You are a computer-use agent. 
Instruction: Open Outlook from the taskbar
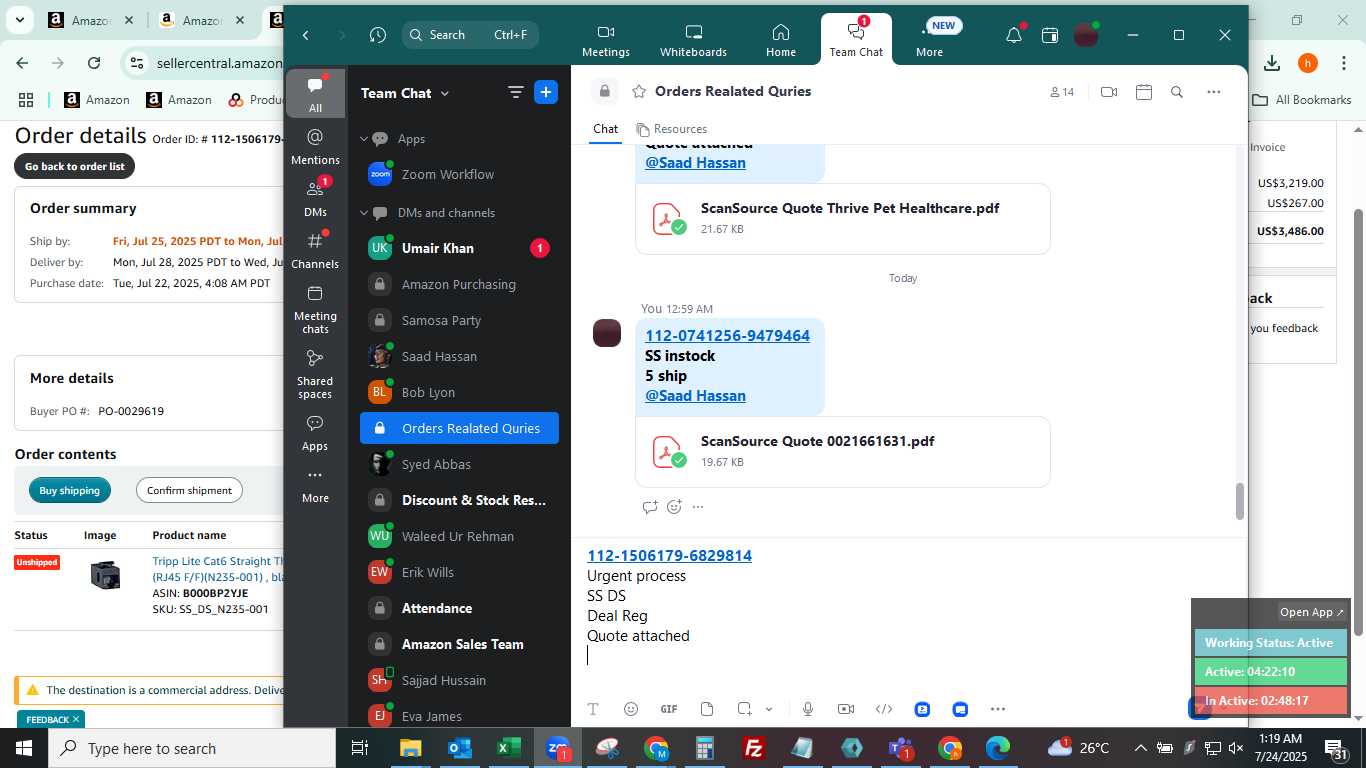pos(459,748)
